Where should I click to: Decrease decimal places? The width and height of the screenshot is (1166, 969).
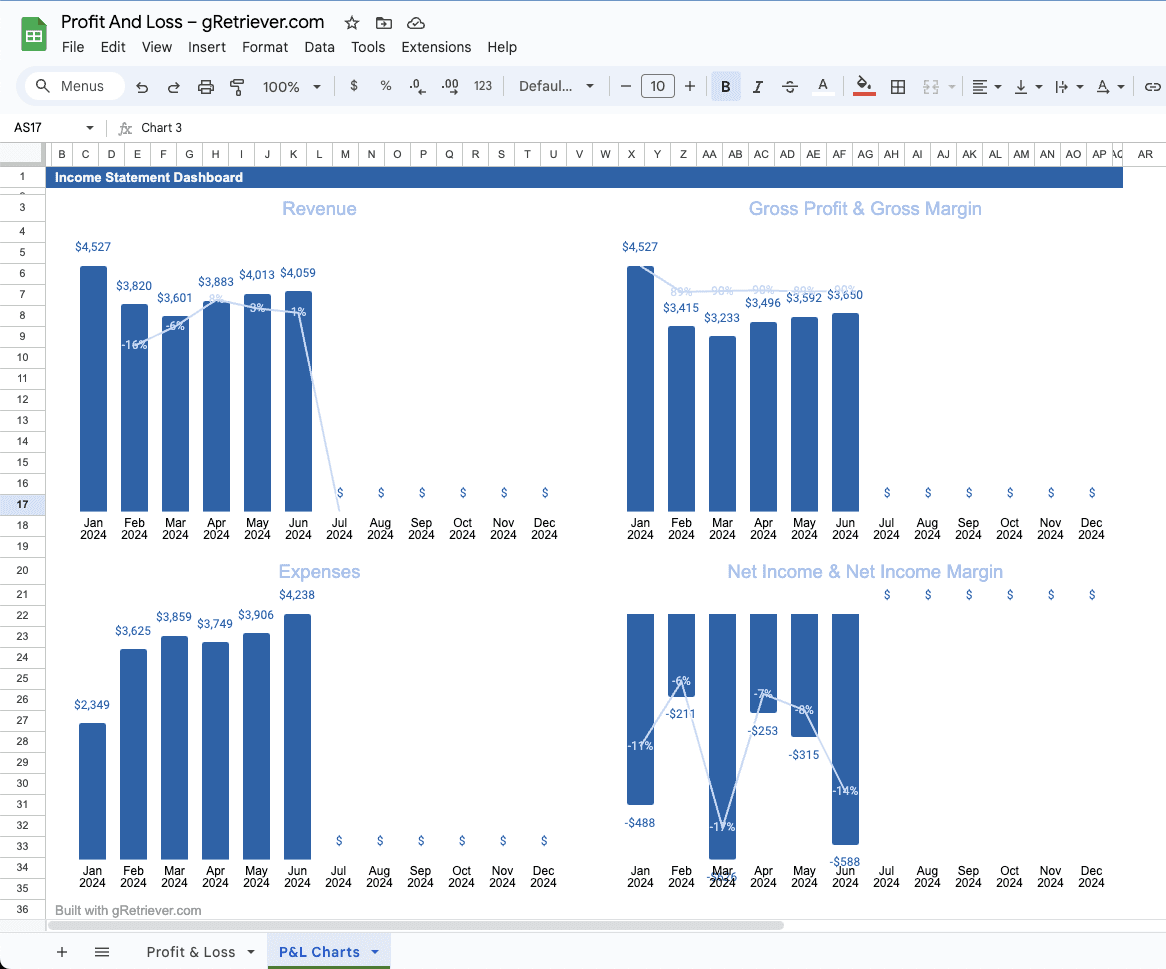tap(417, 86)
